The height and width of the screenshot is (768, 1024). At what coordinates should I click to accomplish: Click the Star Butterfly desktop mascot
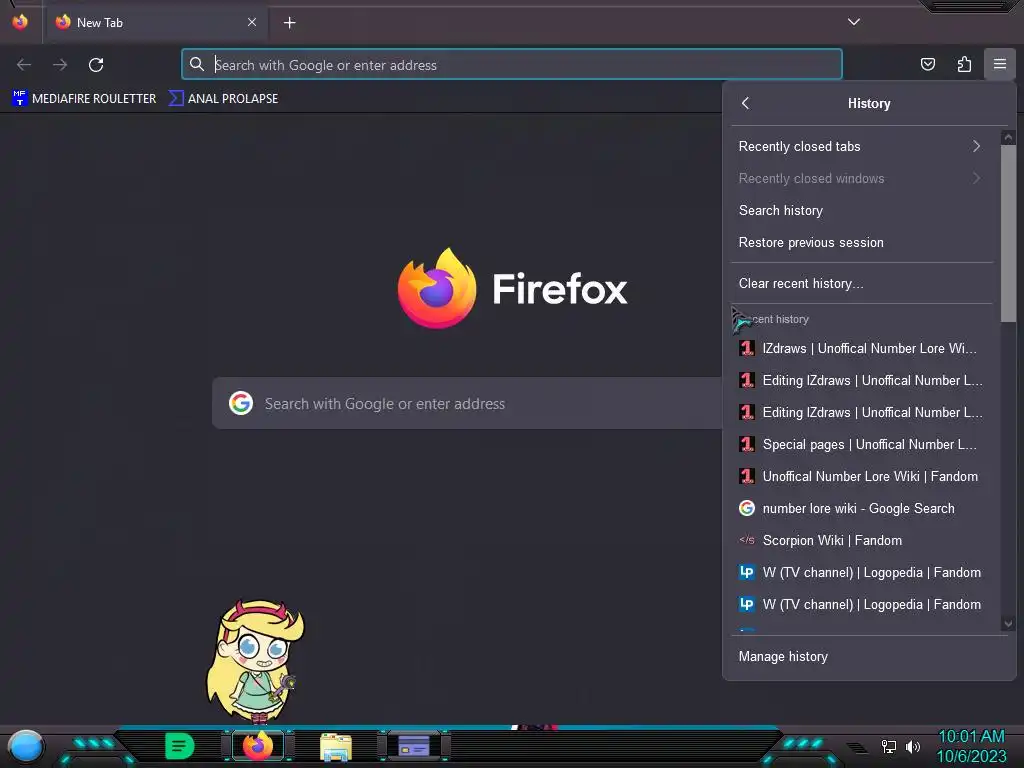pos(256,660)
